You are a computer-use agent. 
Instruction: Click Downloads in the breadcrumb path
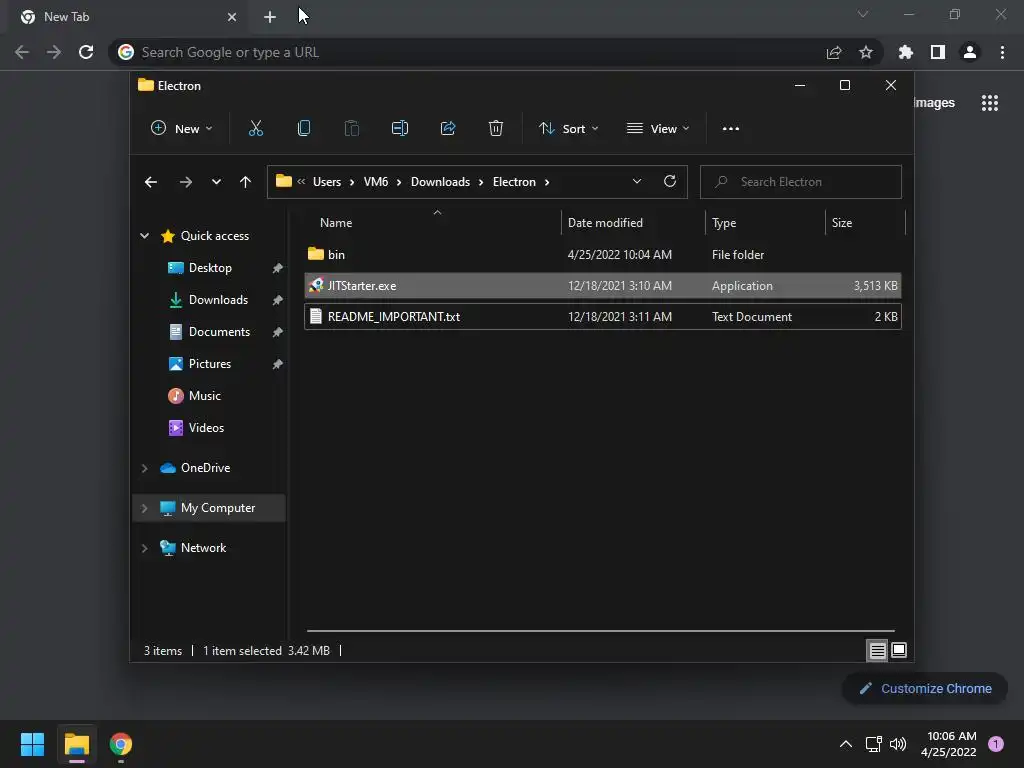click(440, 182)
